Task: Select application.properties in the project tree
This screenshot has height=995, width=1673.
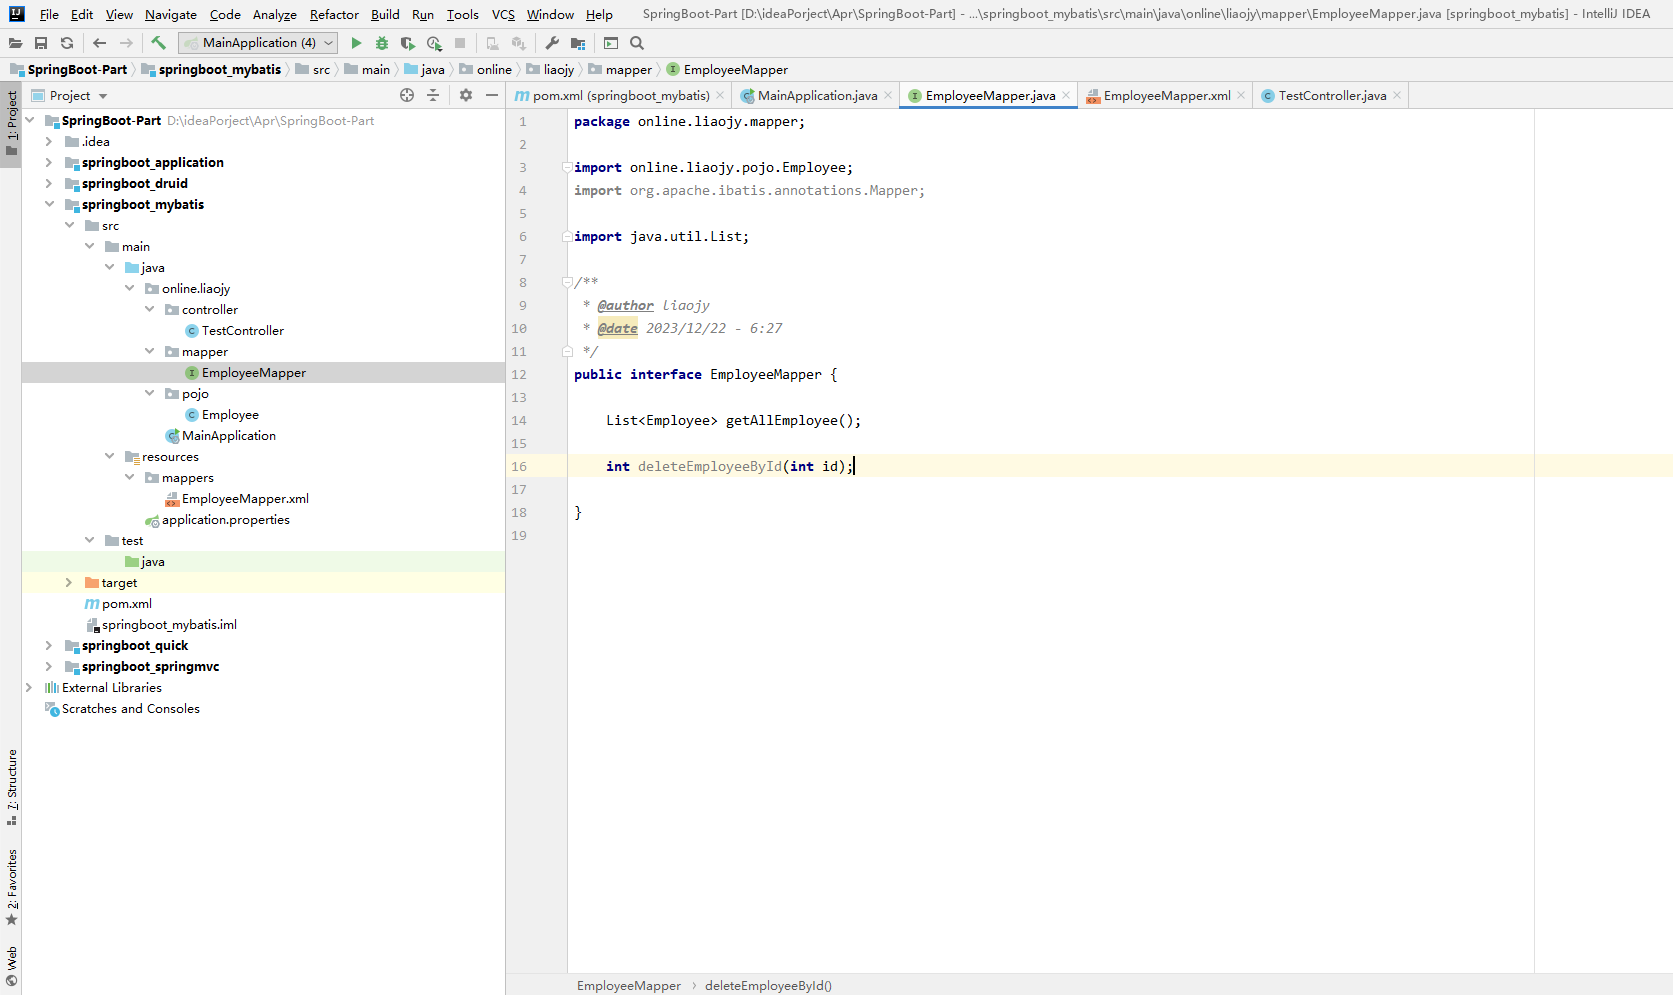Action: (x=225, y=520)
